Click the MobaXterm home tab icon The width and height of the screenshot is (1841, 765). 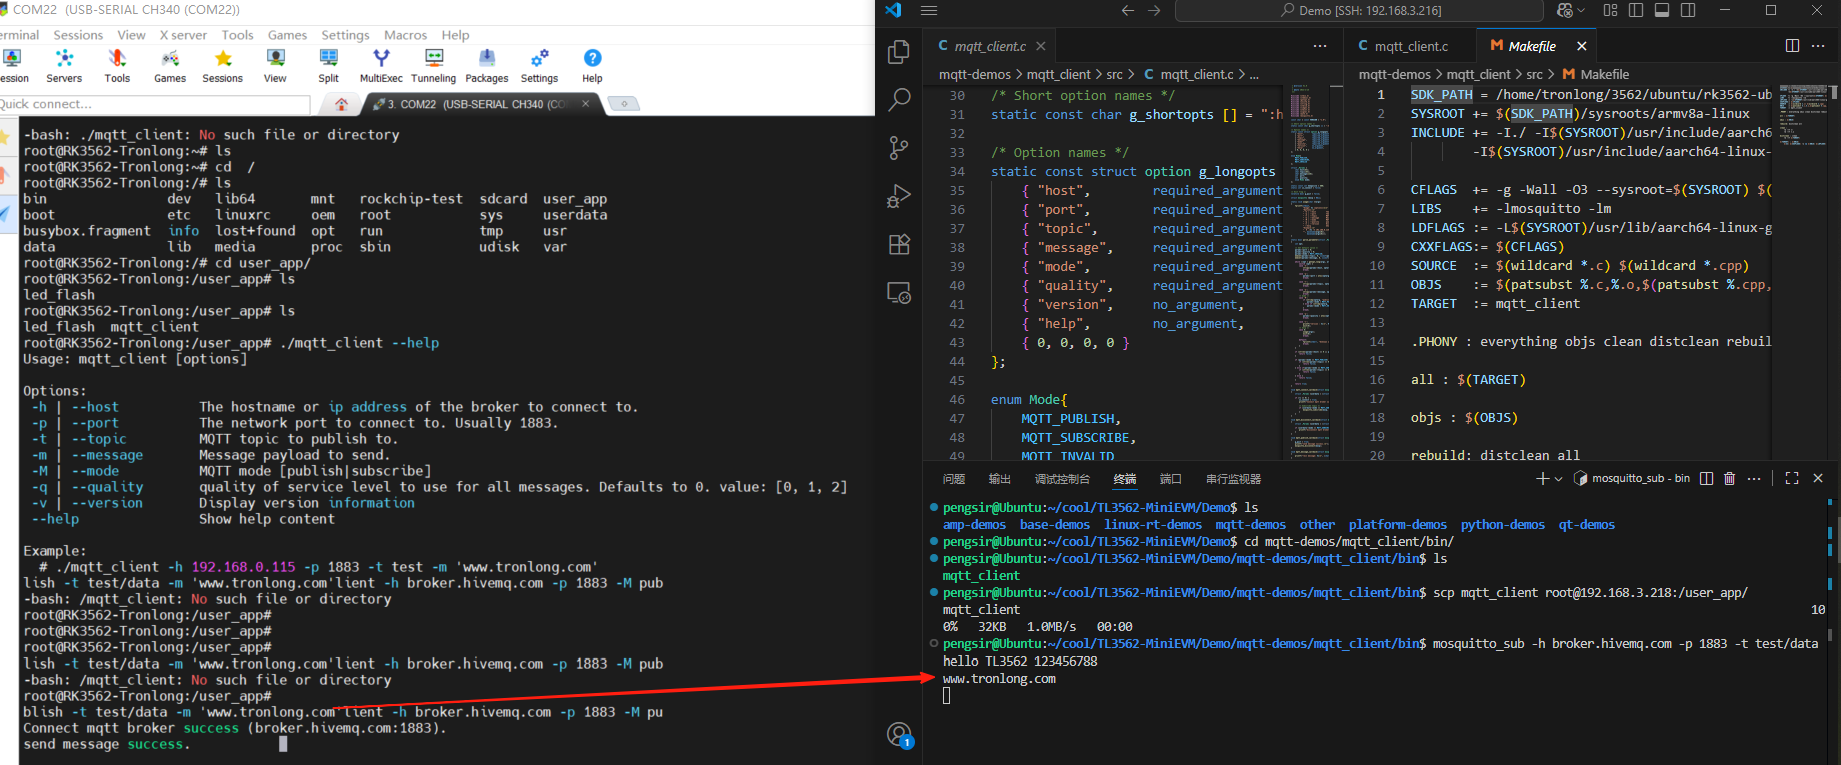pos(342,104)
